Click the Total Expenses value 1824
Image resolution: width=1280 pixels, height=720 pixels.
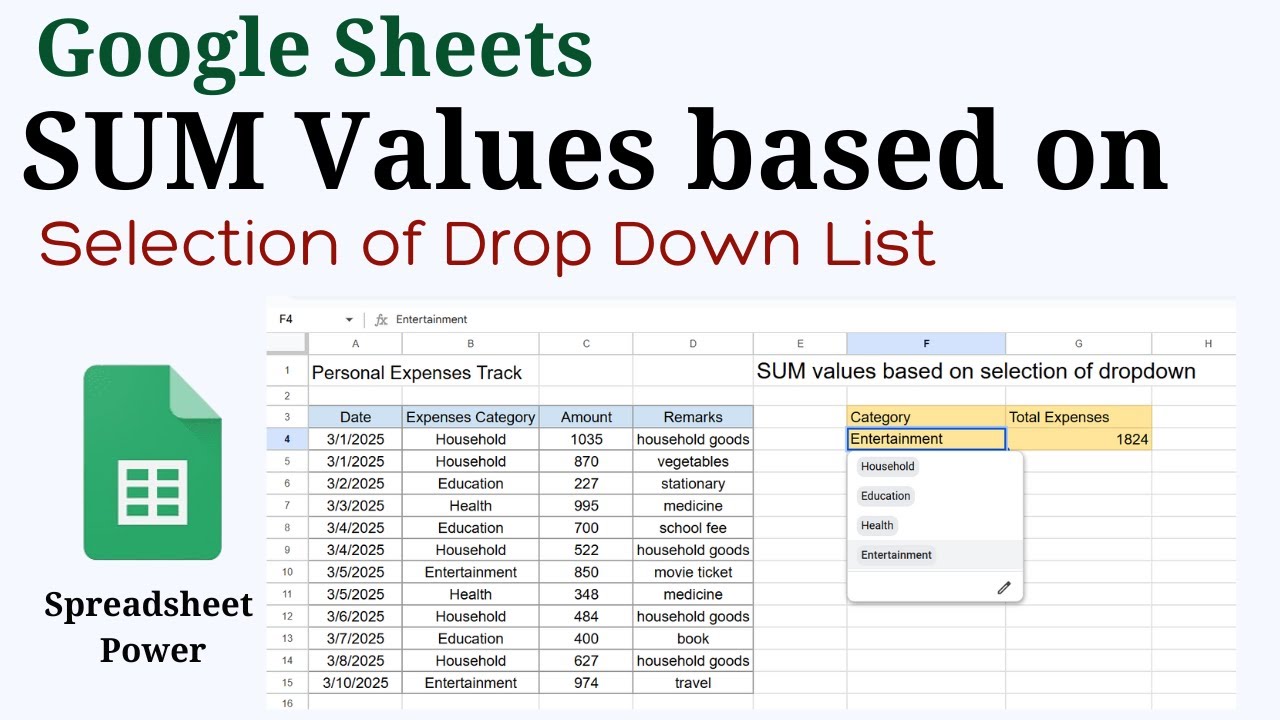1079,439
